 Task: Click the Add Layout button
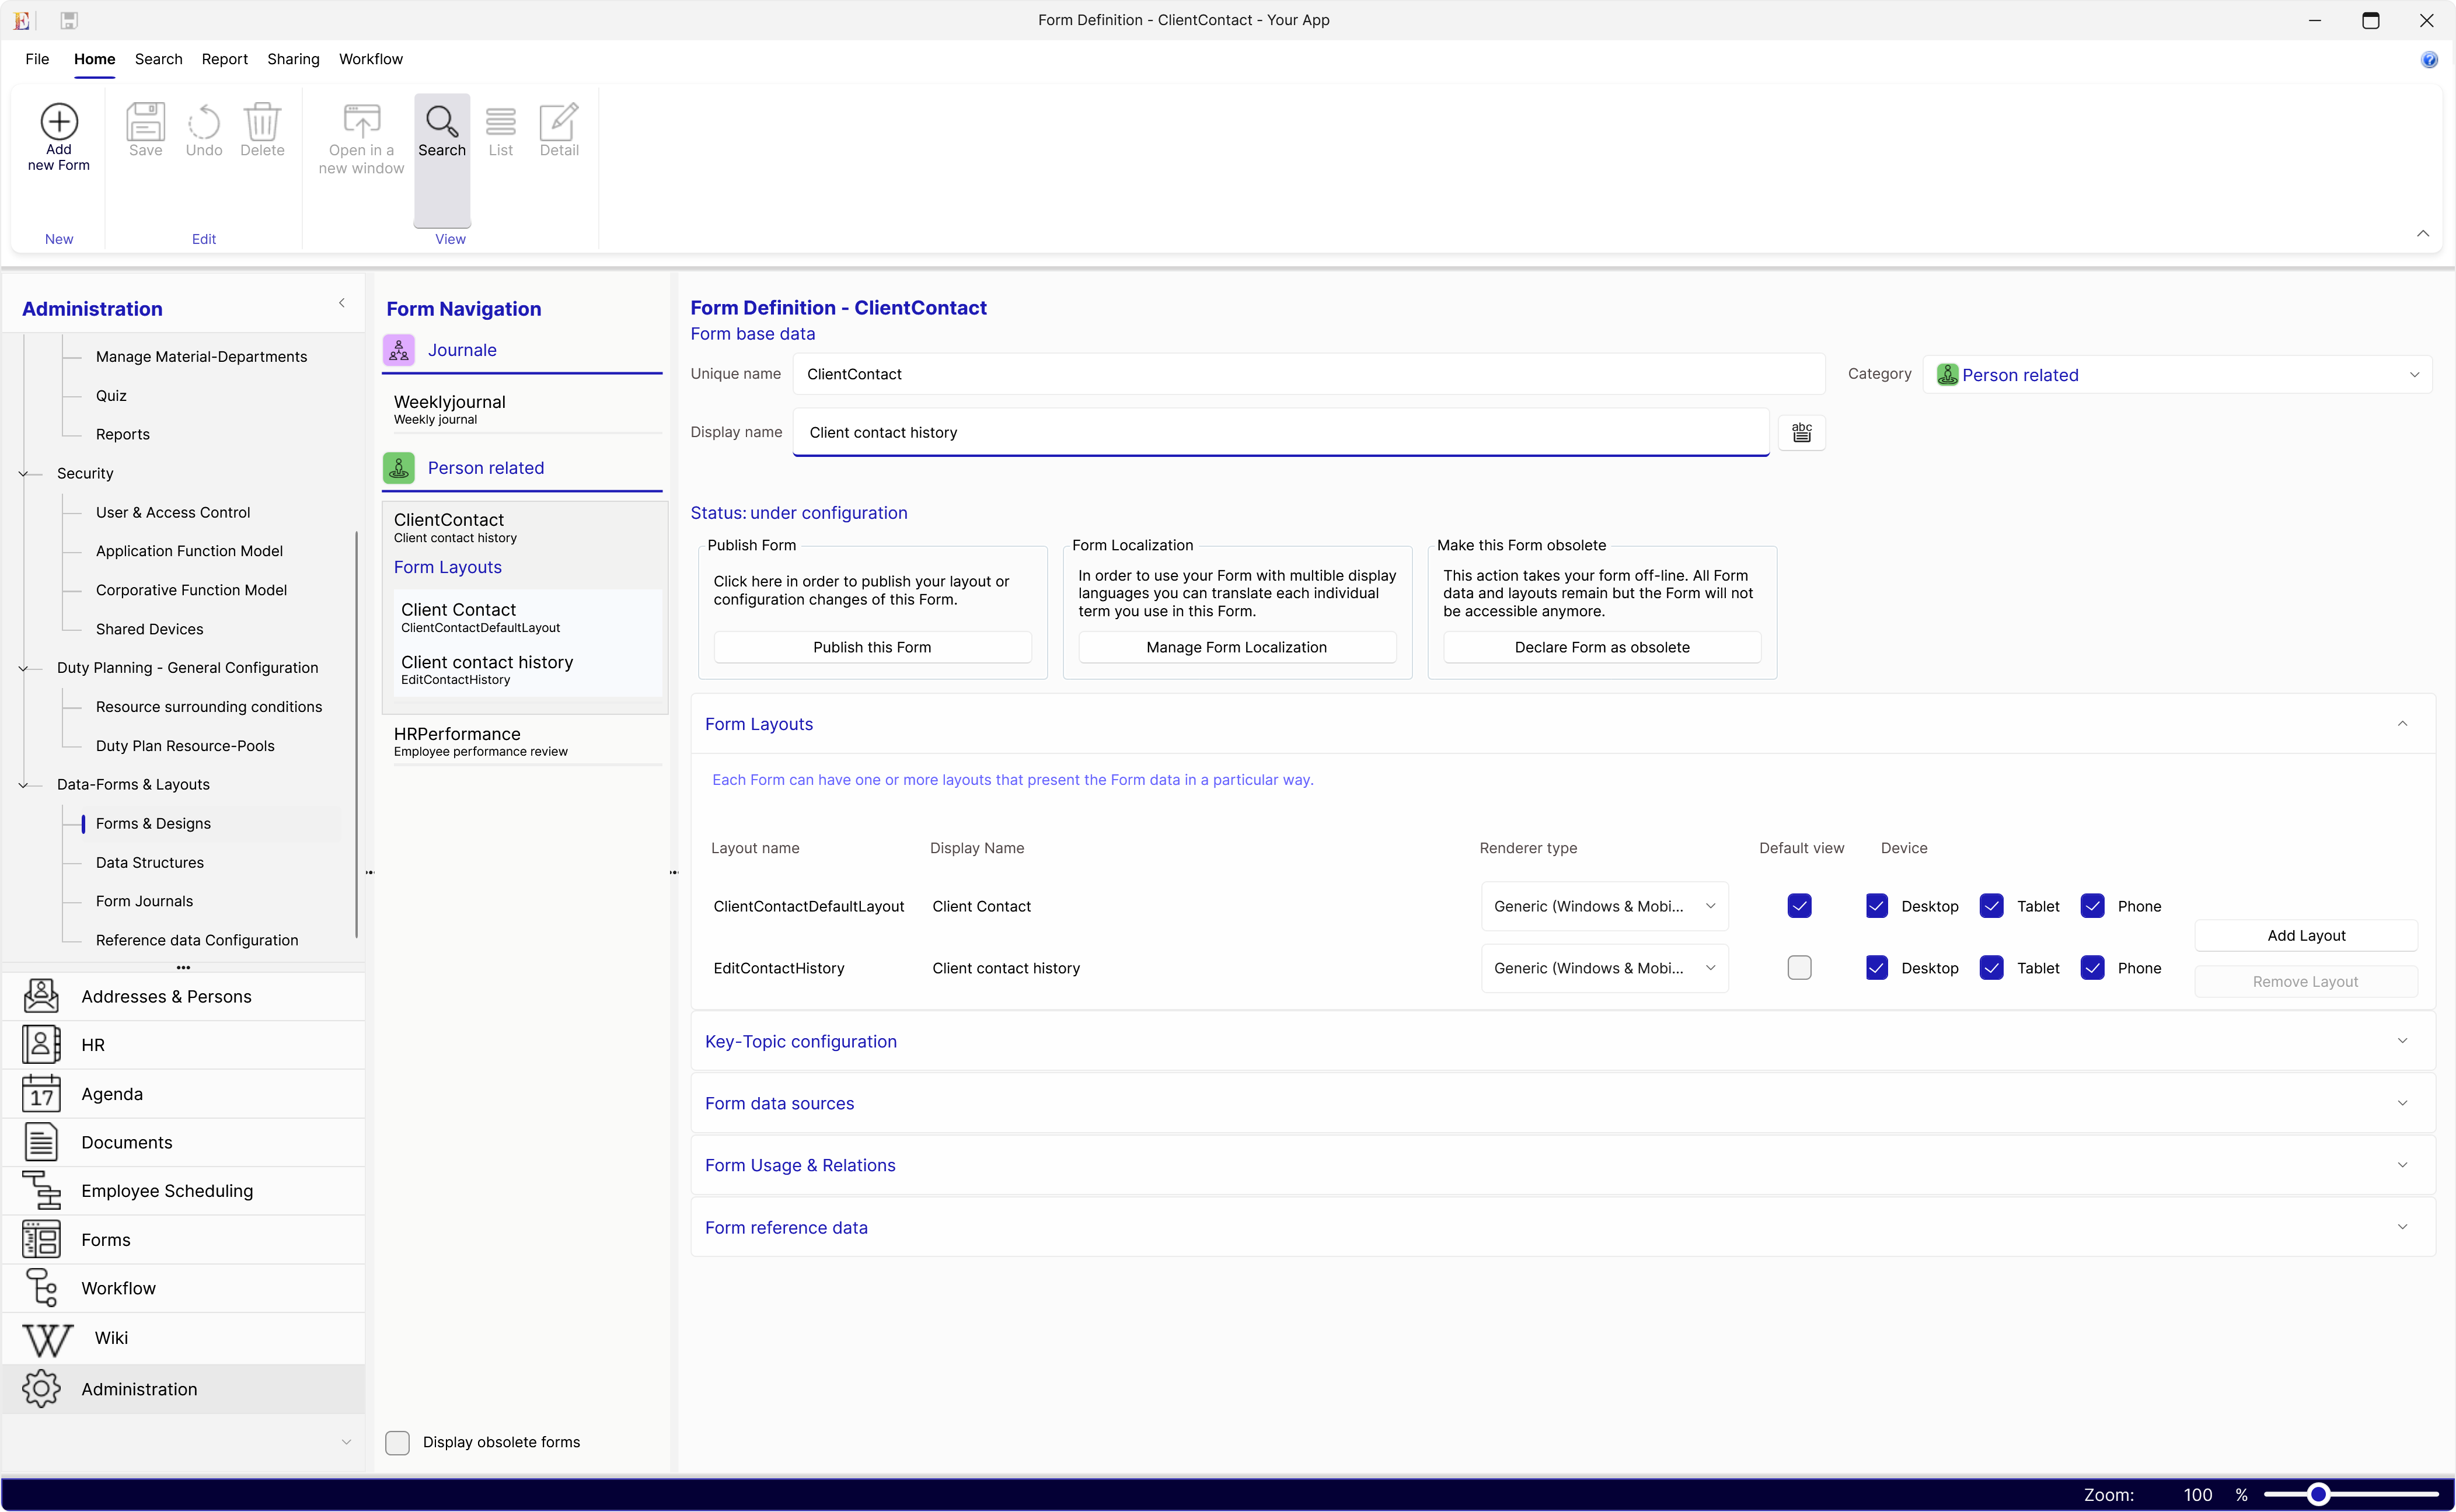pos(2306,936)
